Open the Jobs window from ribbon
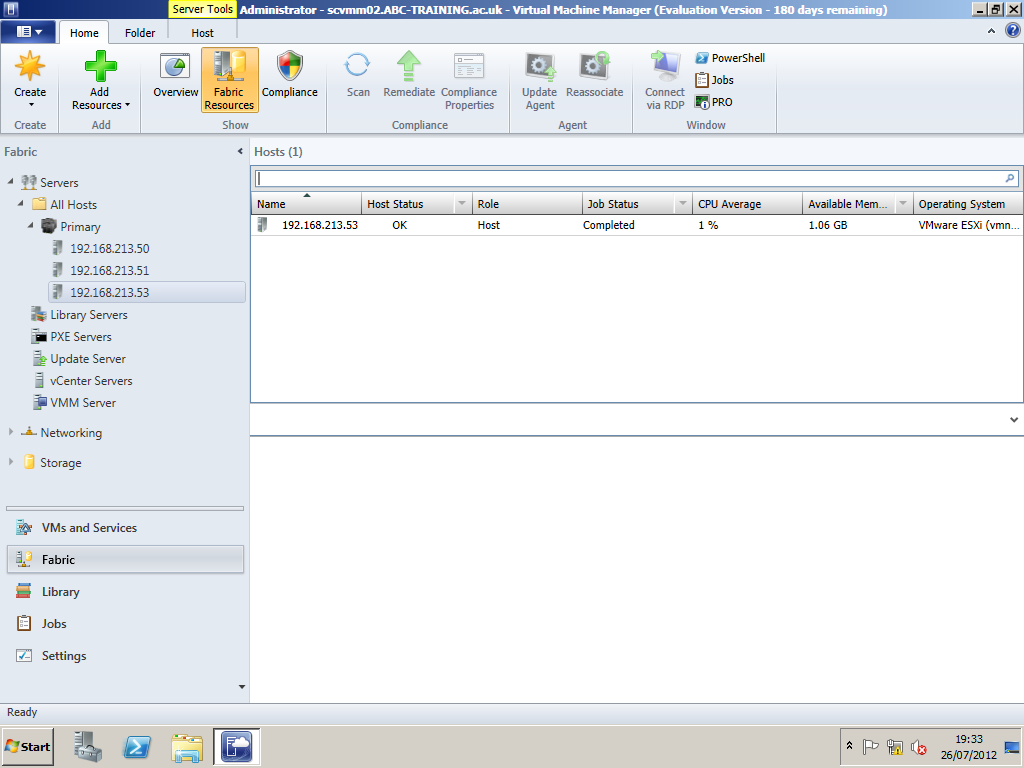 tap(714, 80)
